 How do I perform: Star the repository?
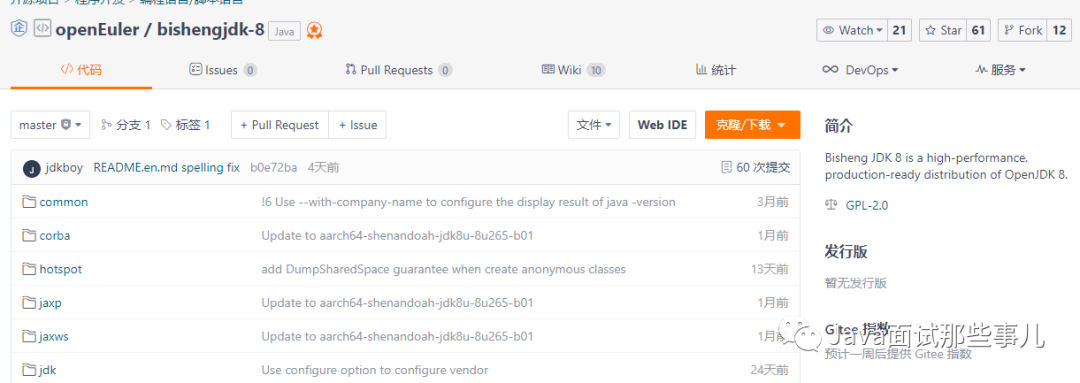tap(943, 30)
